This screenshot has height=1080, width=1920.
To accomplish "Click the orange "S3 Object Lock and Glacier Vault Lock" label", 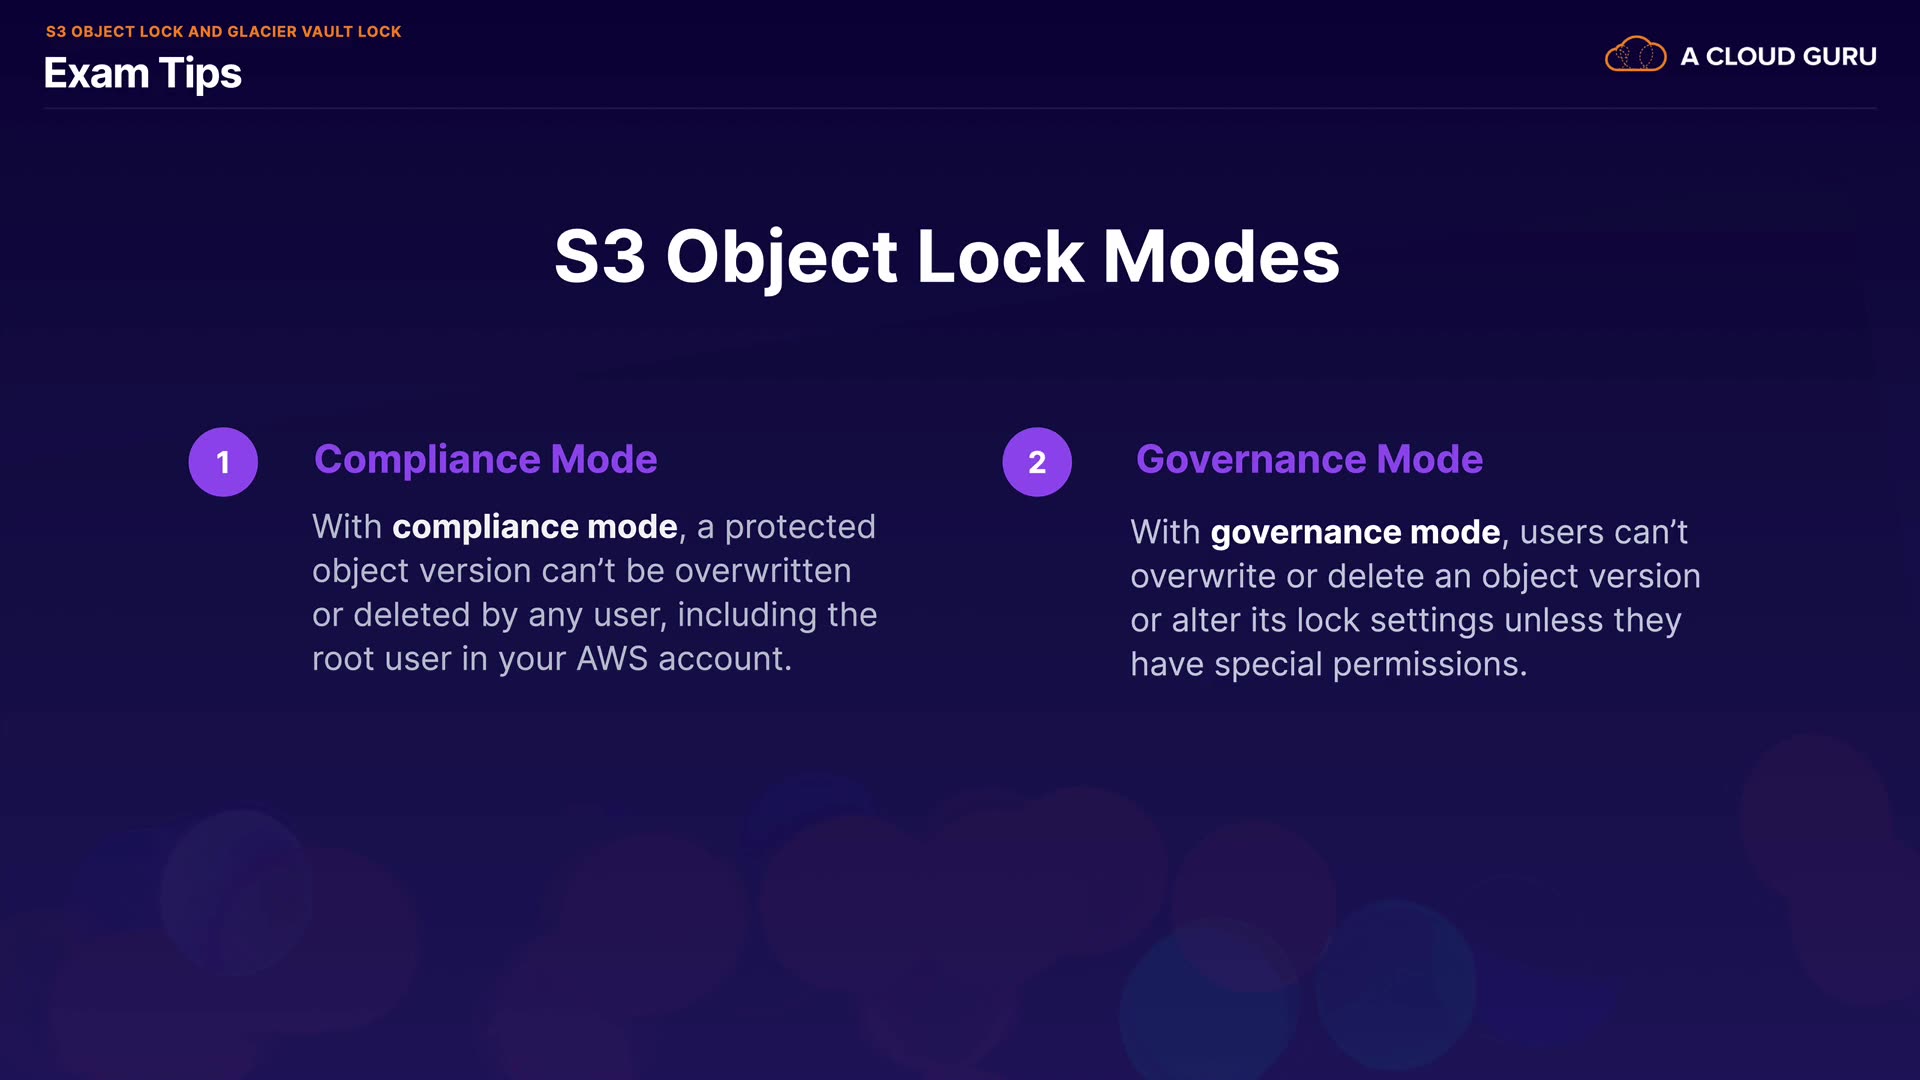I will coord(223,32).
